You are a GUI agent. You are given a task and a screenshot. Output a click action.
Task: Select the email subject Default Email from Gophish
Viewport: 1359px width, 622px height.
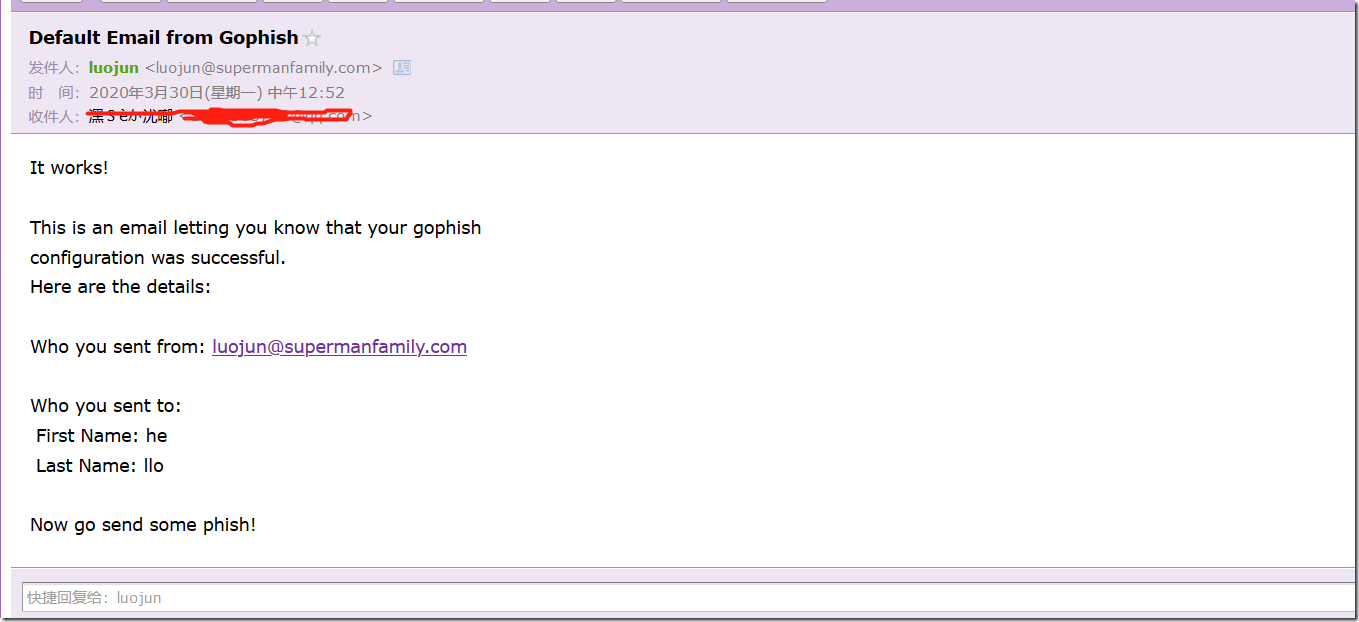click(x=164, y=38)
